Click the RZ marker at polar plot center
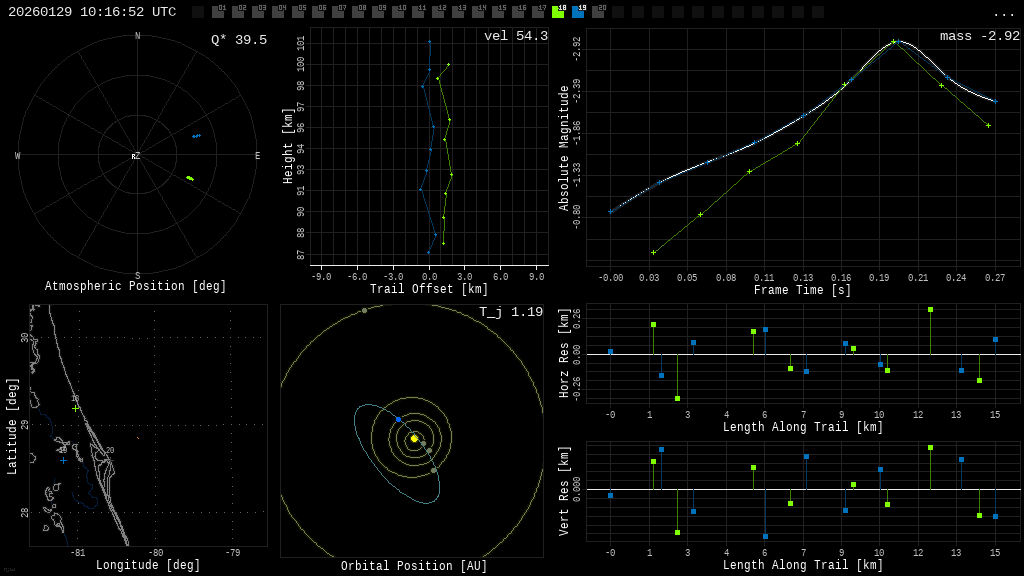This screenshot has width=1024, height=576. [135, 156]
